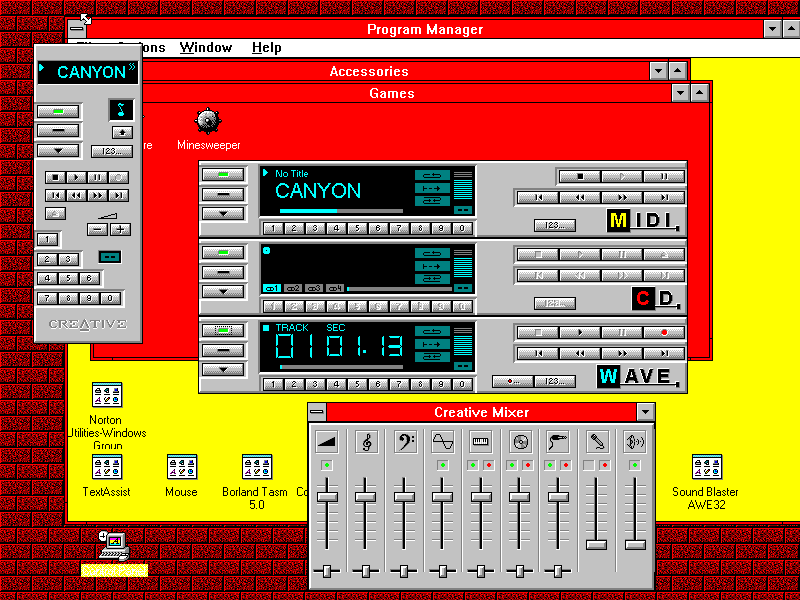800x600 pixels.
Task: Open the Creative Mixer control-menu box
Action: click(x=317, y=412)
